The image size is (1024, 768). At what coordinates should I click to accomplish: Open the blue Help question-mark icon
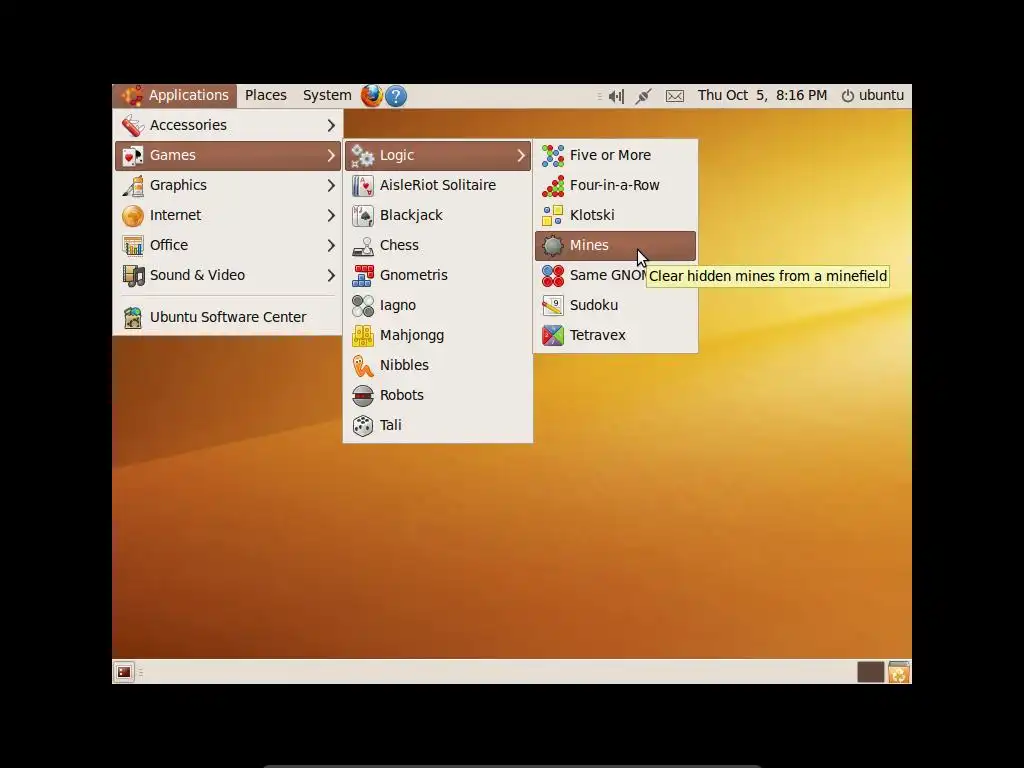396,96
